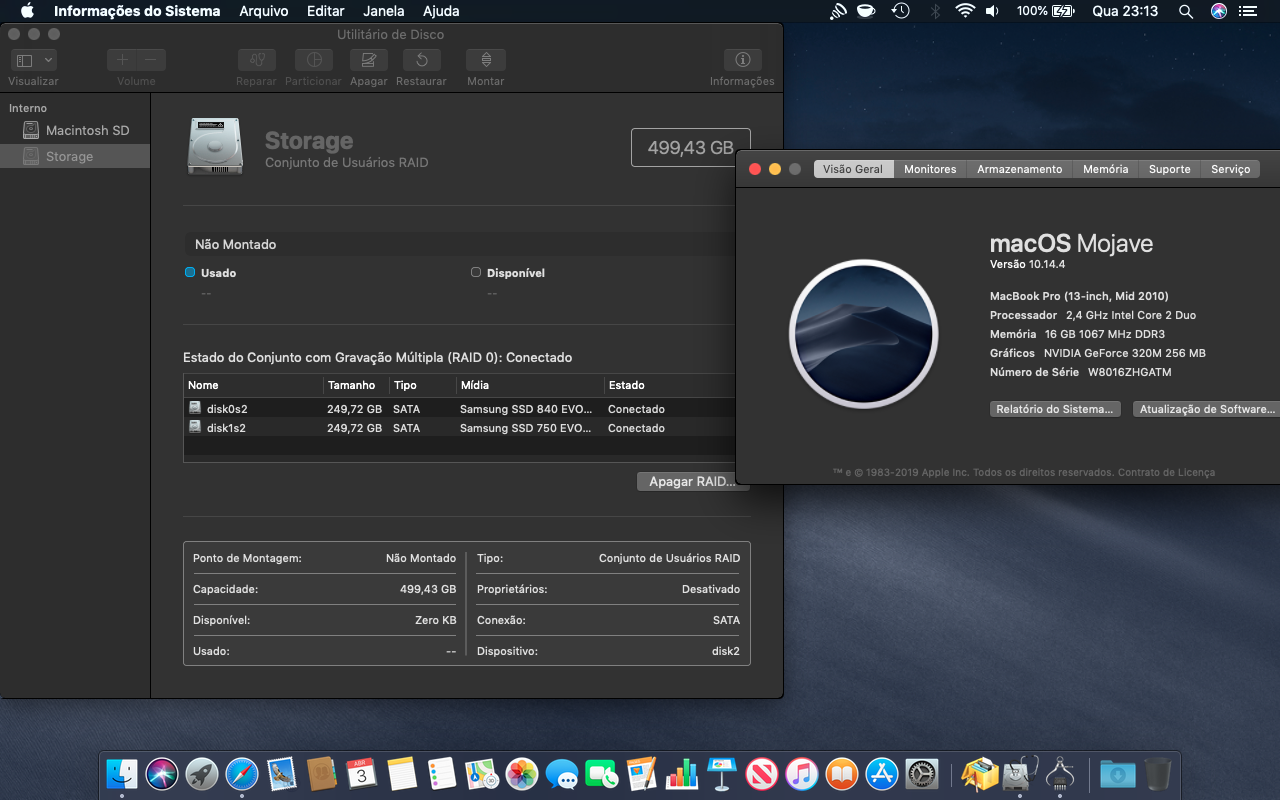Click the Restaurar toolbar icon

(421, 61)
